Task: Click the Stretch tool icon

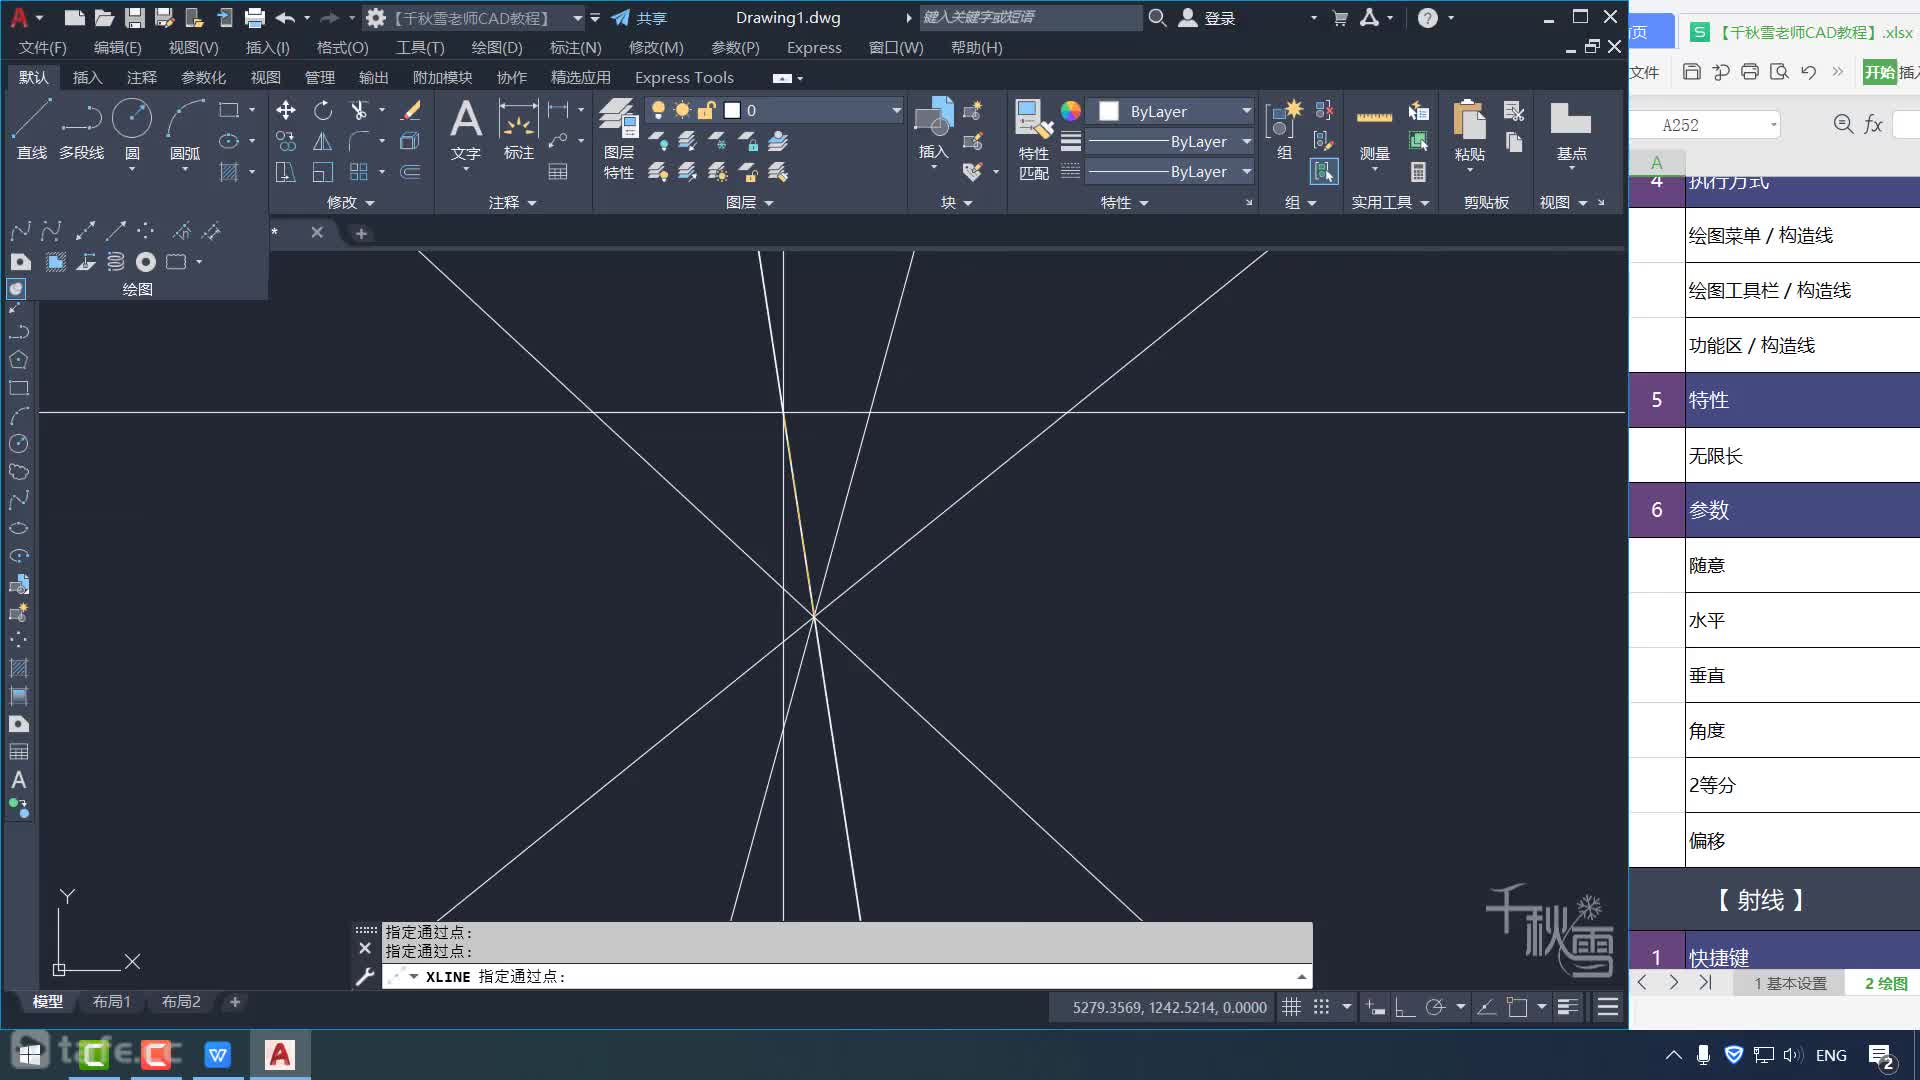Action: tap(286, 172)
